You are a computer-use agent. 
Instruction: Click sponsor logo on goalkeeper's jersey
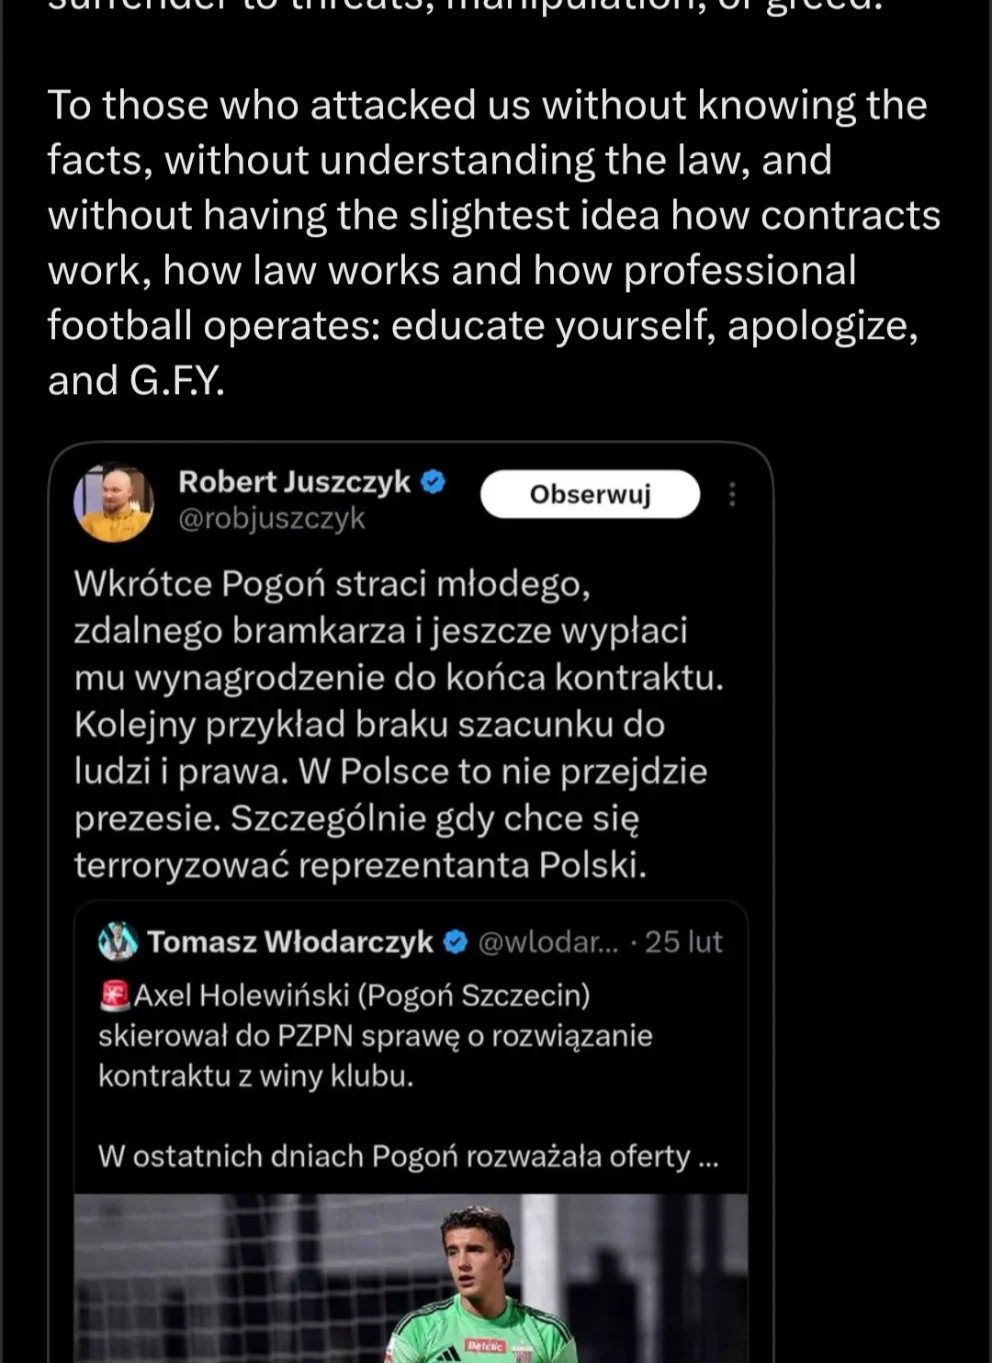(x=486, y=1347)
